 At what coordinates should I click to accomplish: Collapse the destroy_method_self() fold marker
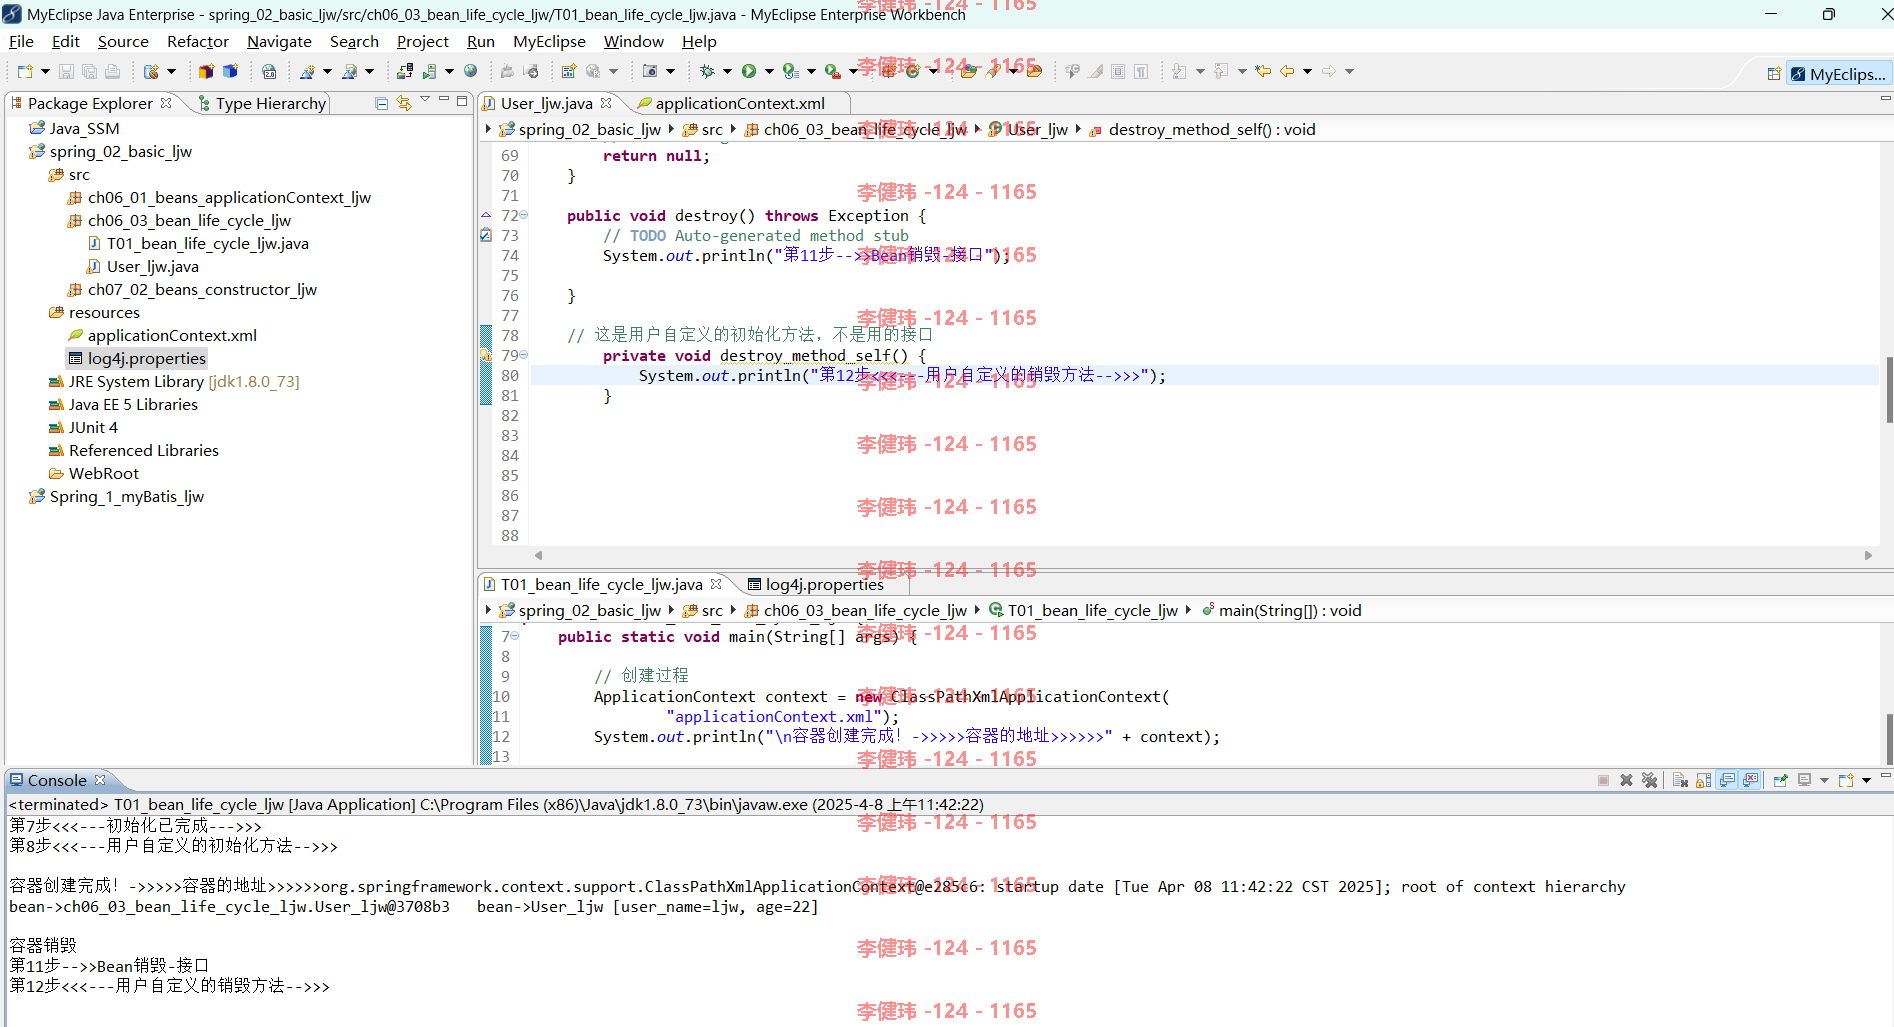click(x=523, y=355)
